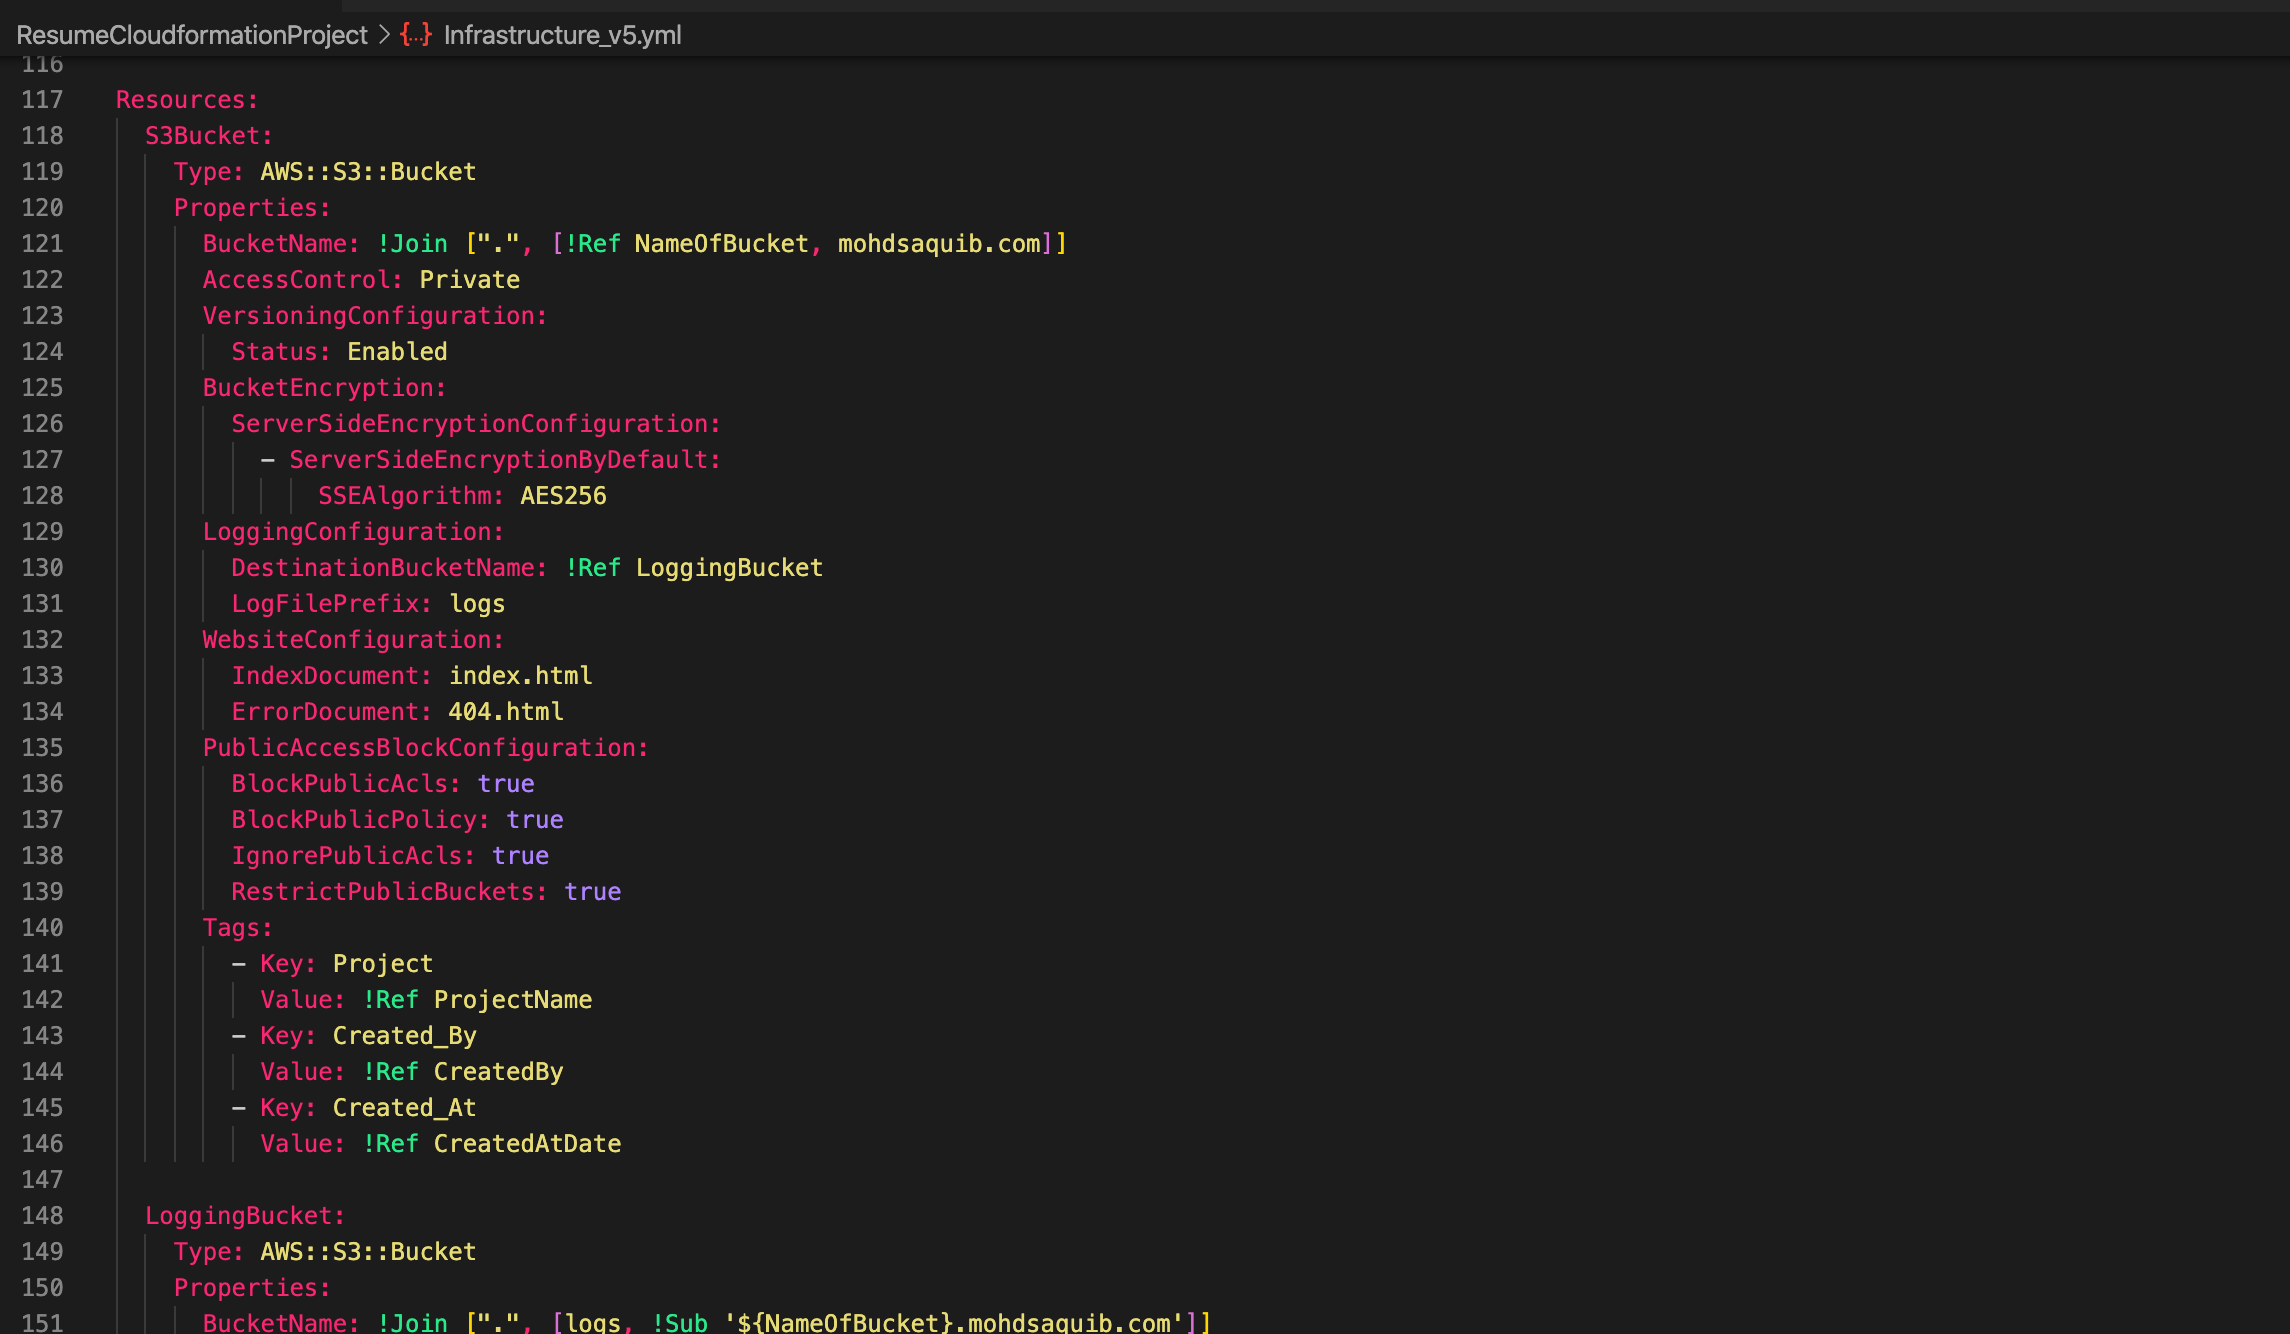Click SSEAlgorithm: key
This screenshot has width=2290, height=1334.
(x=411, y=496)
